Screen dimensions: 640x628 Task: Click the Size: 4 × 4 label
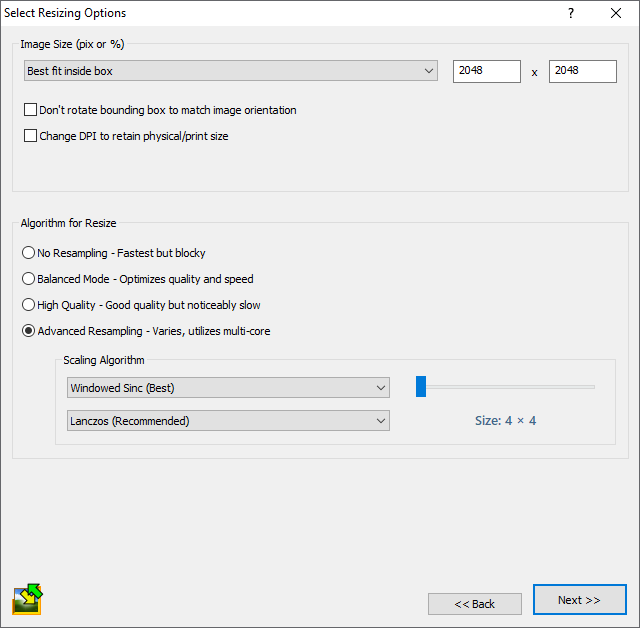pyautogui.click(x=505, y=421)
